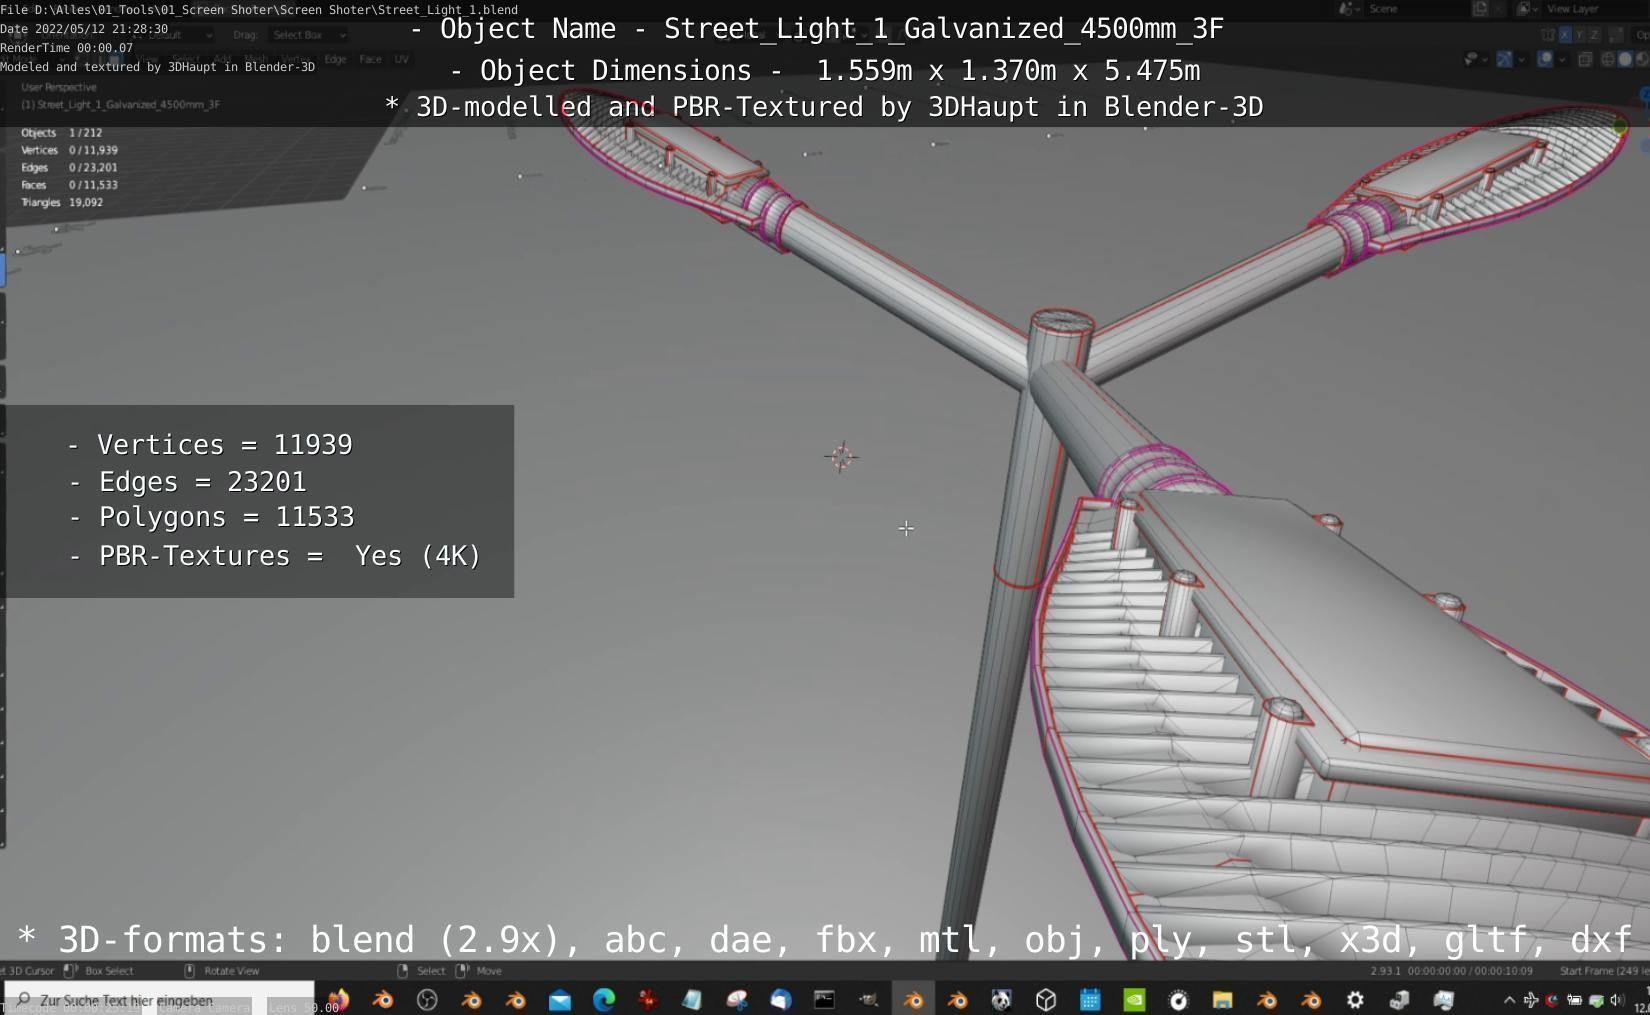Open Mail app from the taskbar
Image resolution: width=1650 pixels, height=1015 pixels.
[560, 1000]
